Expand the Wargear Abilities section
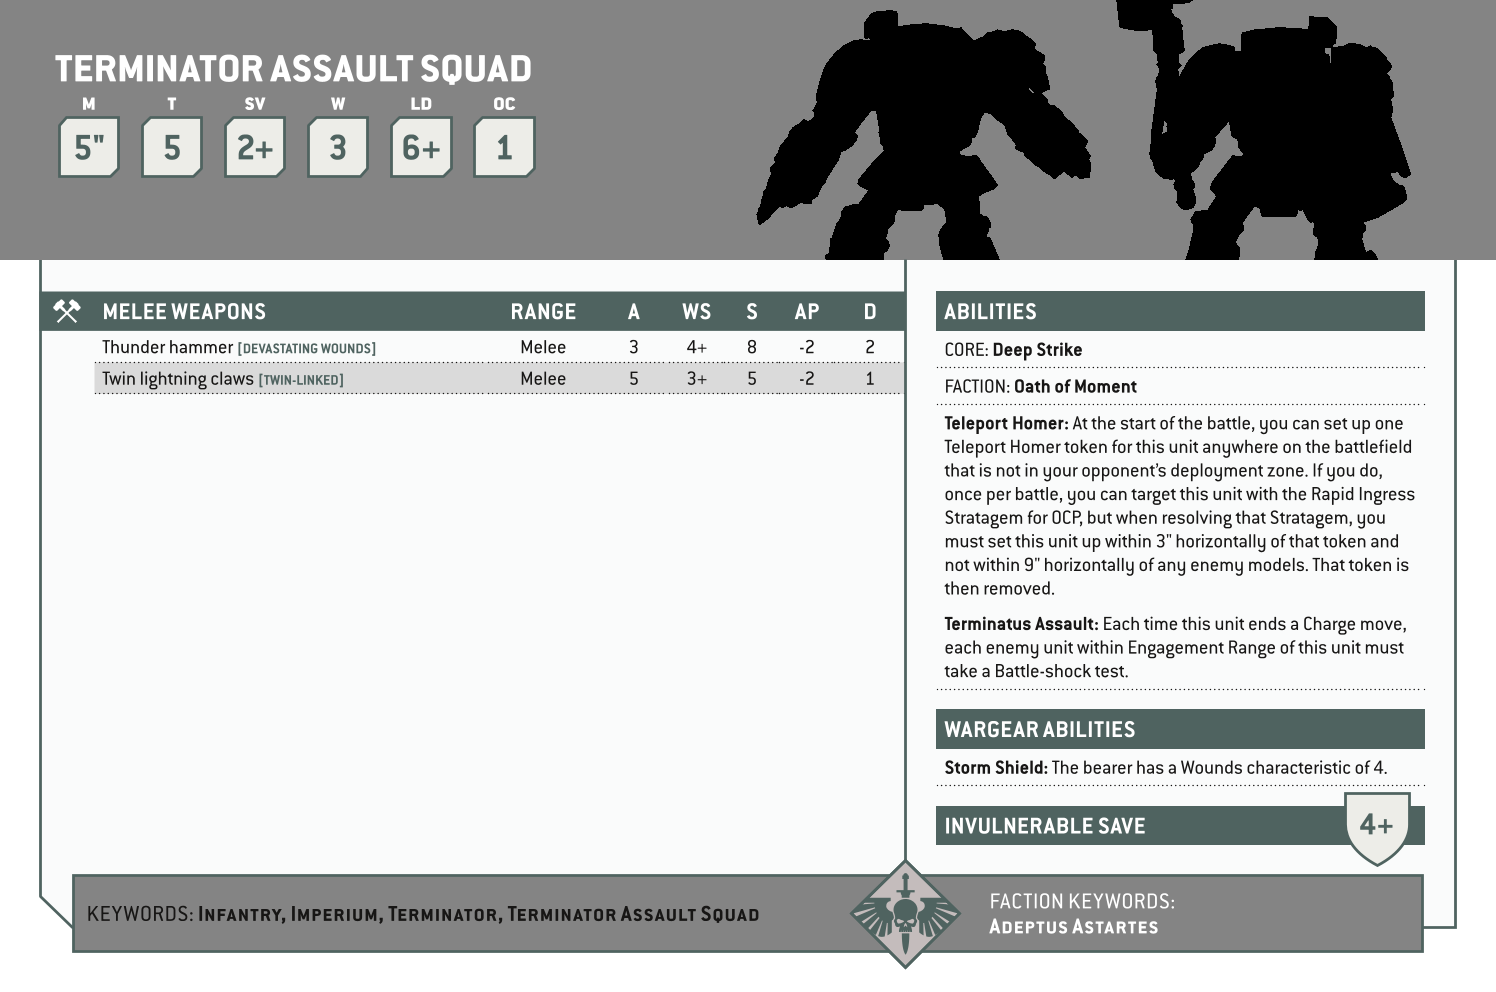The image size is (1496, 992). pyautogui.click(x=1040, y=729)
